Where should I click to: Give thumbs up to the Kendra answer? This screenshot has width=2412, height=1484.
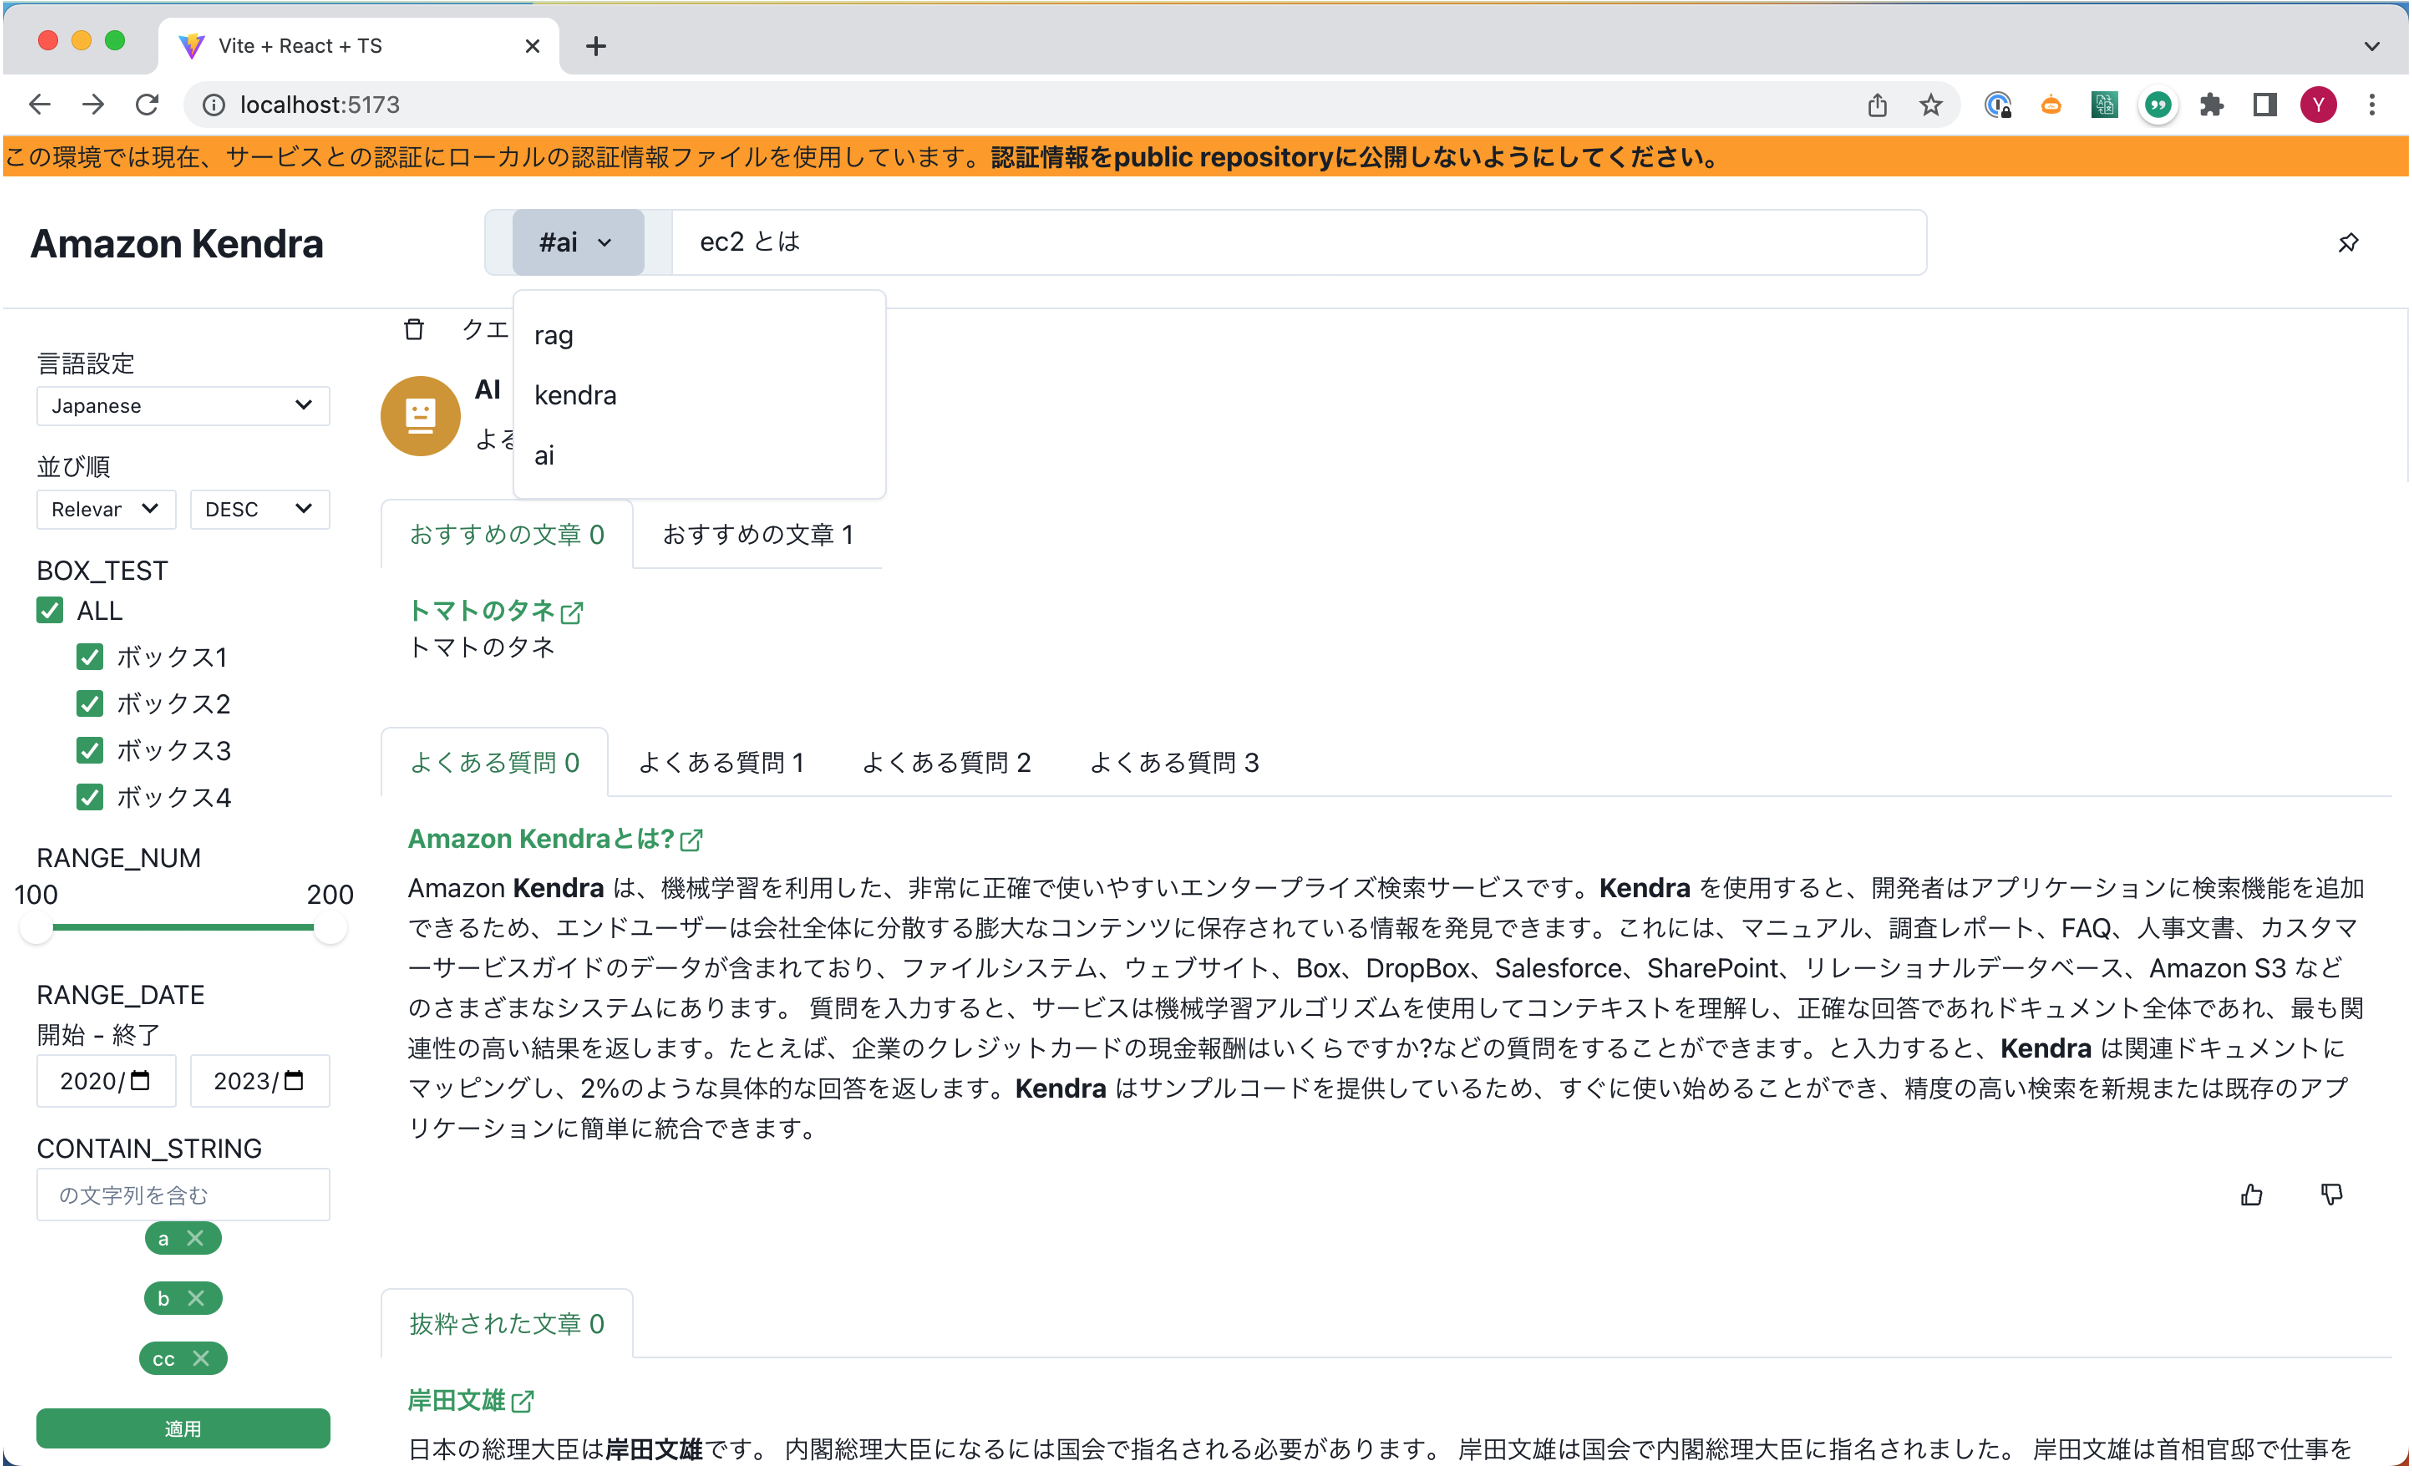(2251, 1195)
